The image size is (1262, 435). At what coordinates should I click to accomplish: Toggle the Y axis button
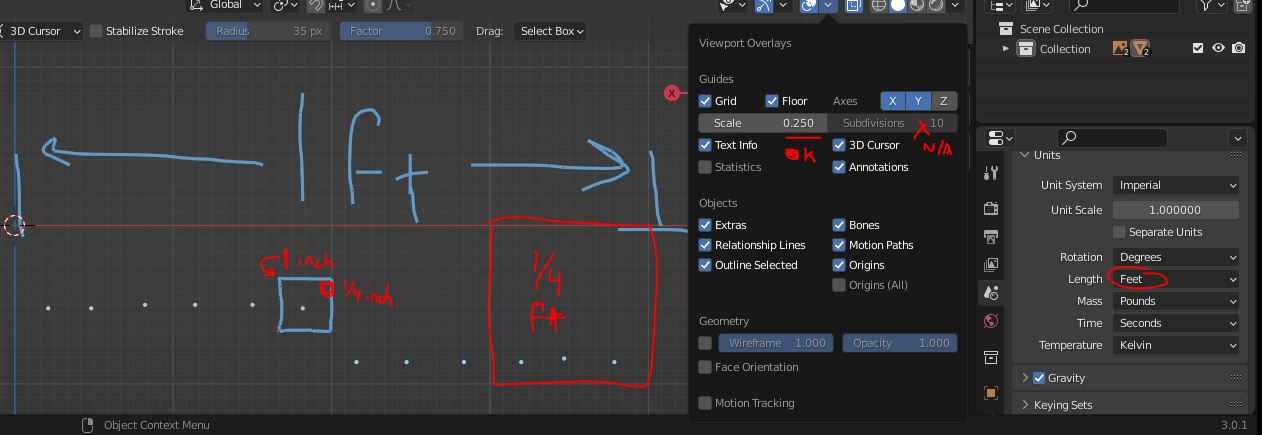tap(918, 101)
